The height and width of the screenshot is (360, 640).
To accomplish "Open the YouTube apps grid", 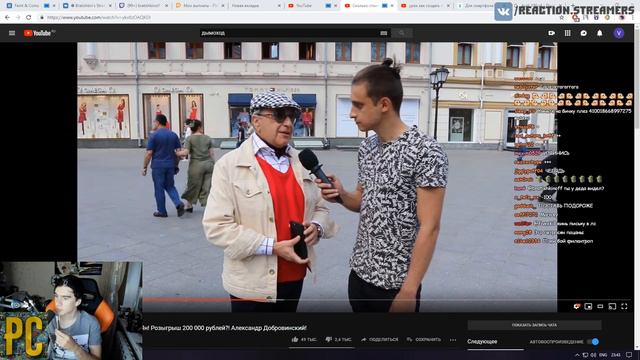I will pyautogui.click(x=568, y=33).
